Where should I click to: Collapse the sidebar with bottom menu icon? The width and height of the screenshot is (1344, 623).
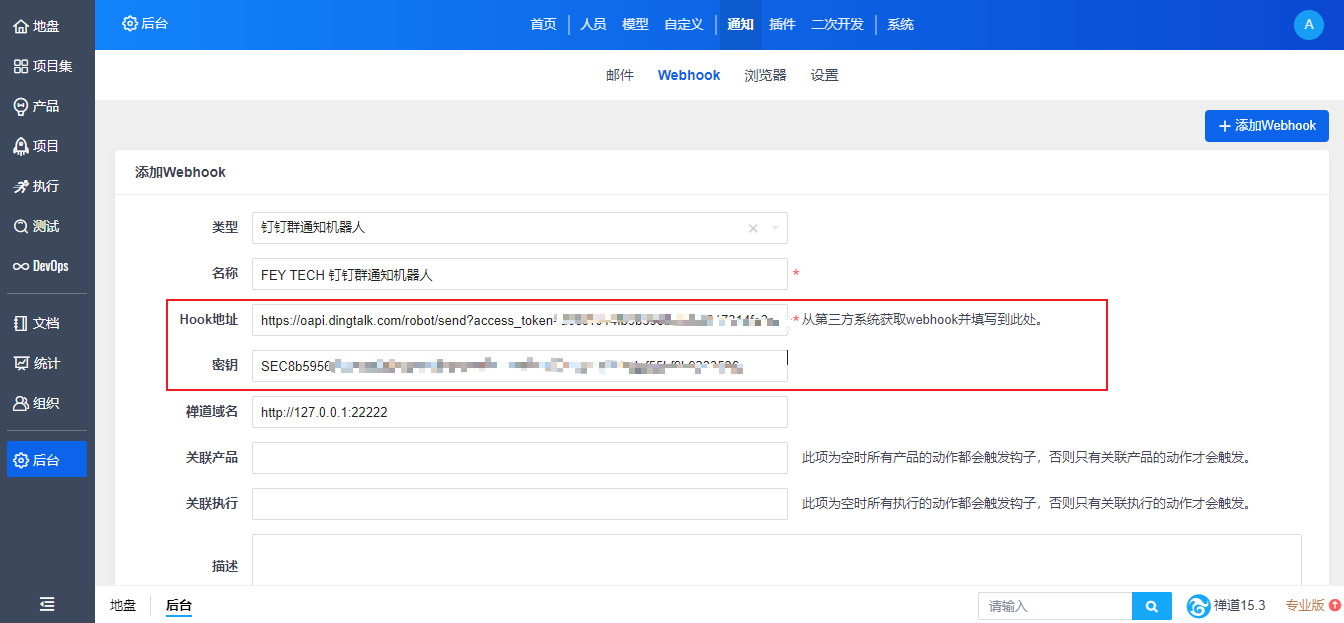[x=47, y=604]
